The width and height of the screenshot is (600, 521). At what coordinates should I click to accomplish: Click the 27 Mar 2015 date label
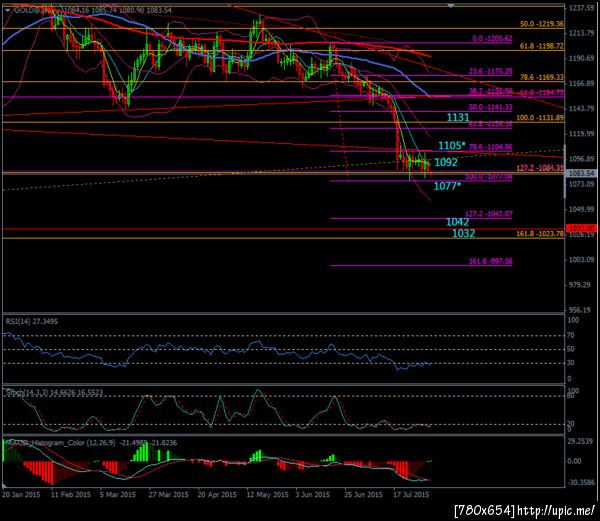tap(168, 494)
